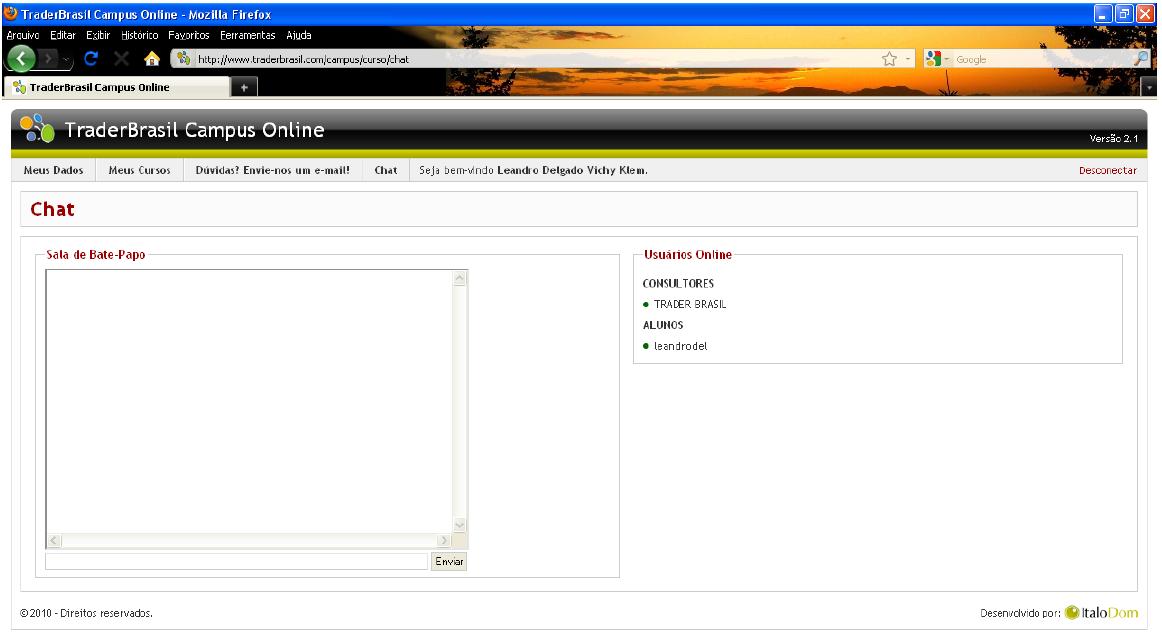This screenshot has width=1162, height=636.
Task: Click the TraderBrasil colored circles logo
Action: [37, 128]
